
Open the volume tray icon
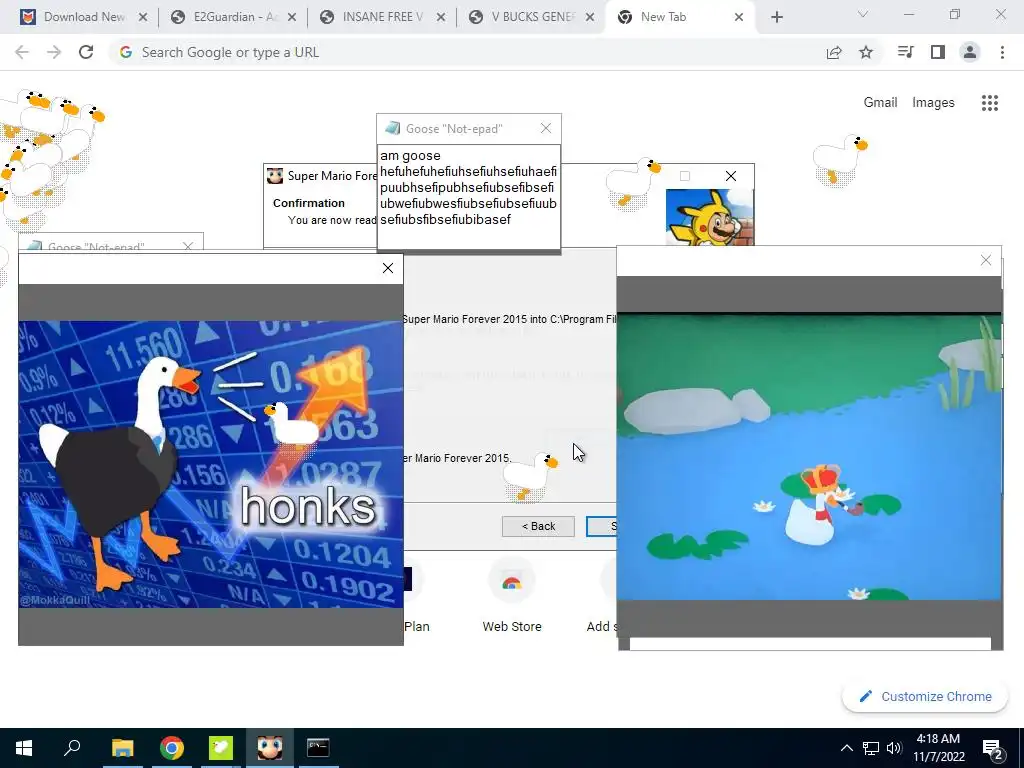[x=894, y=748]
